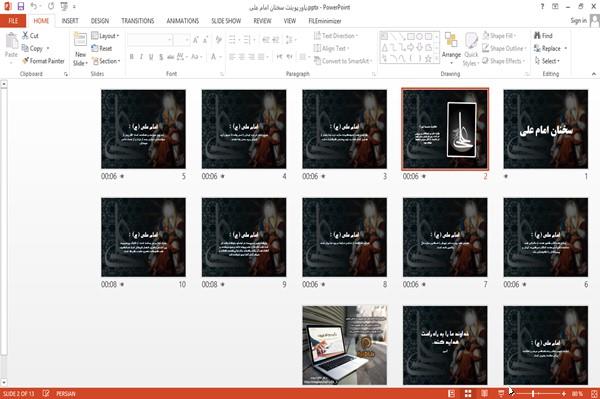Toggle Bold formatting
This screenshot has height=399, width=600.
132,57
